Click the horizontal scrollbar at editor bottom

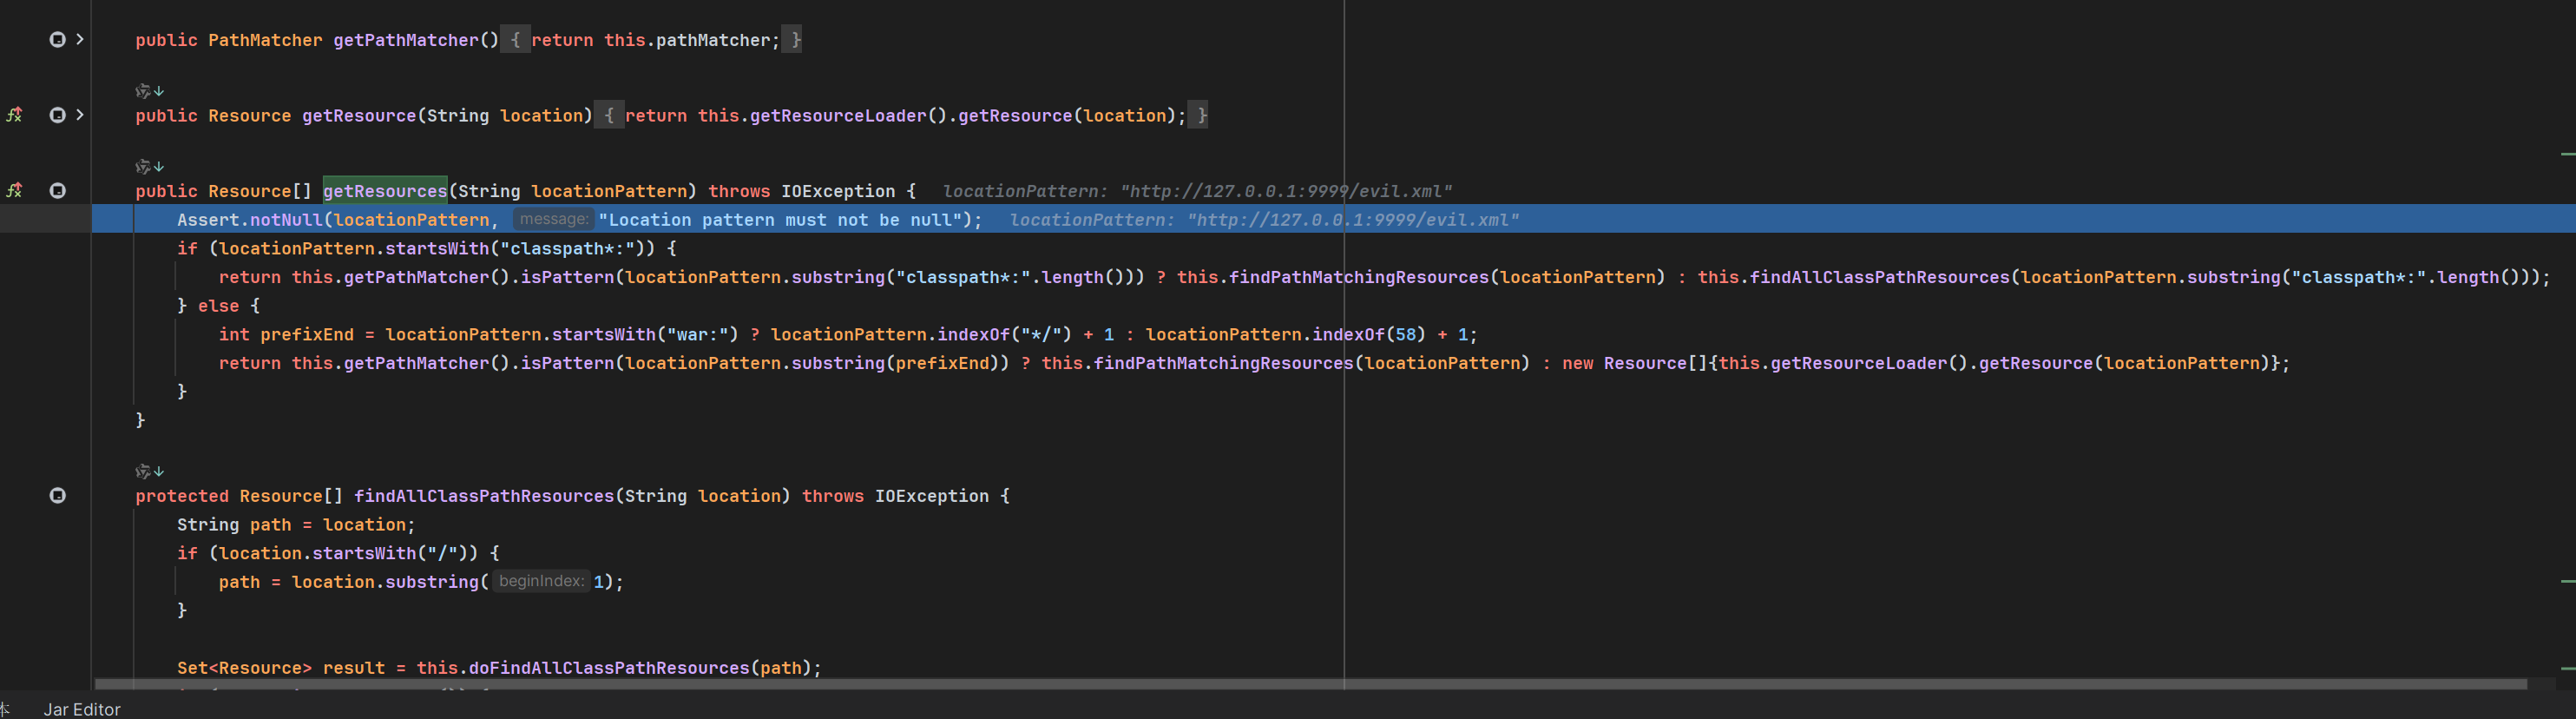coord(1300,684)
